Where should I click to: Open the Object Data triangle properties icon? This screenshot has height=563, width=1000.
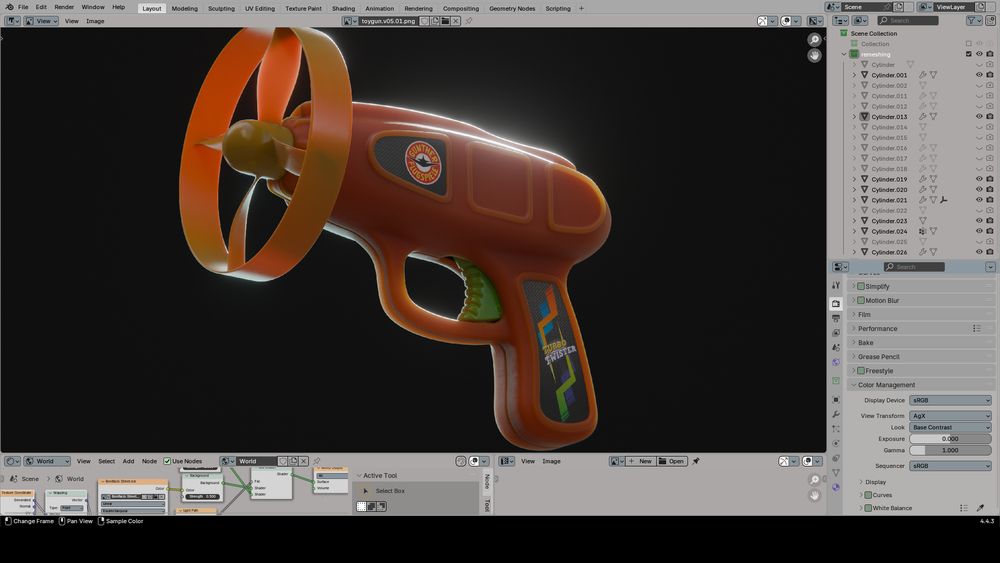pos(836,472)
